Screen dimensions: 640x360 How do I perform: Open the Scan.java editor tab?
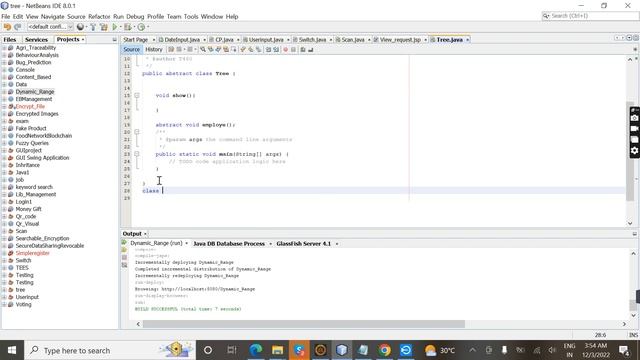pos(353,40)
